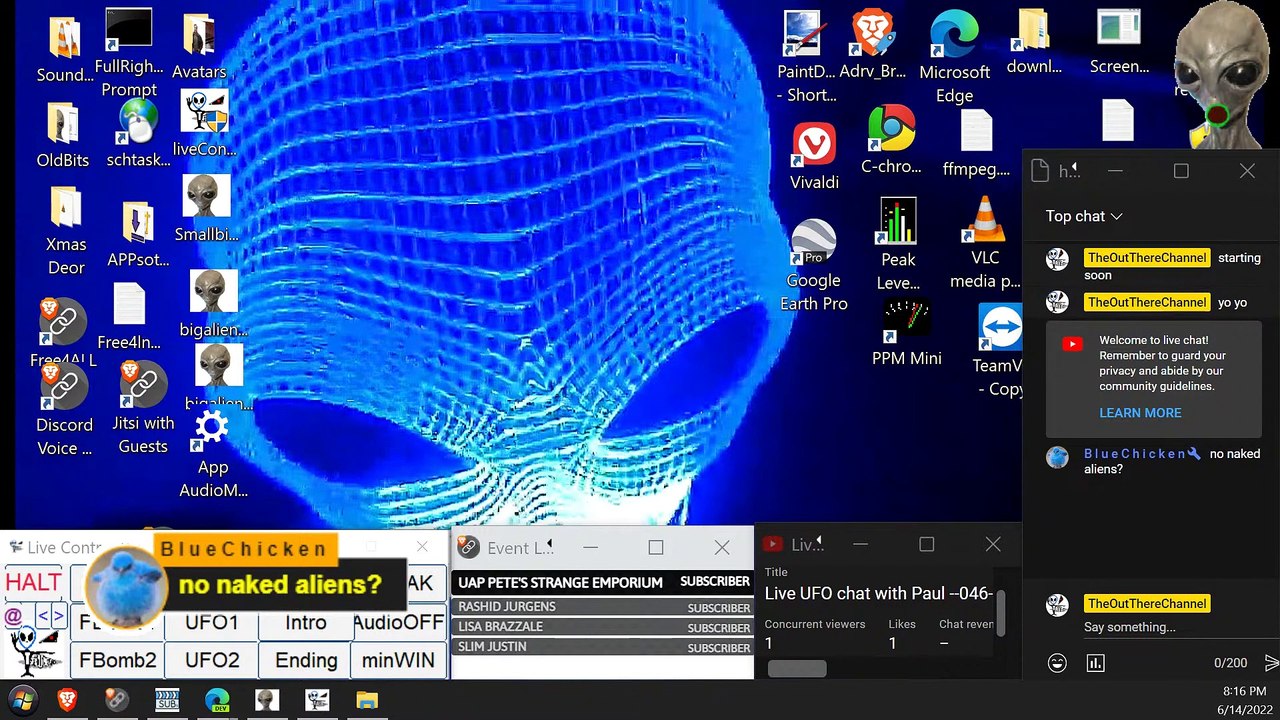Open the Avatars folder

tap(199, 47)
